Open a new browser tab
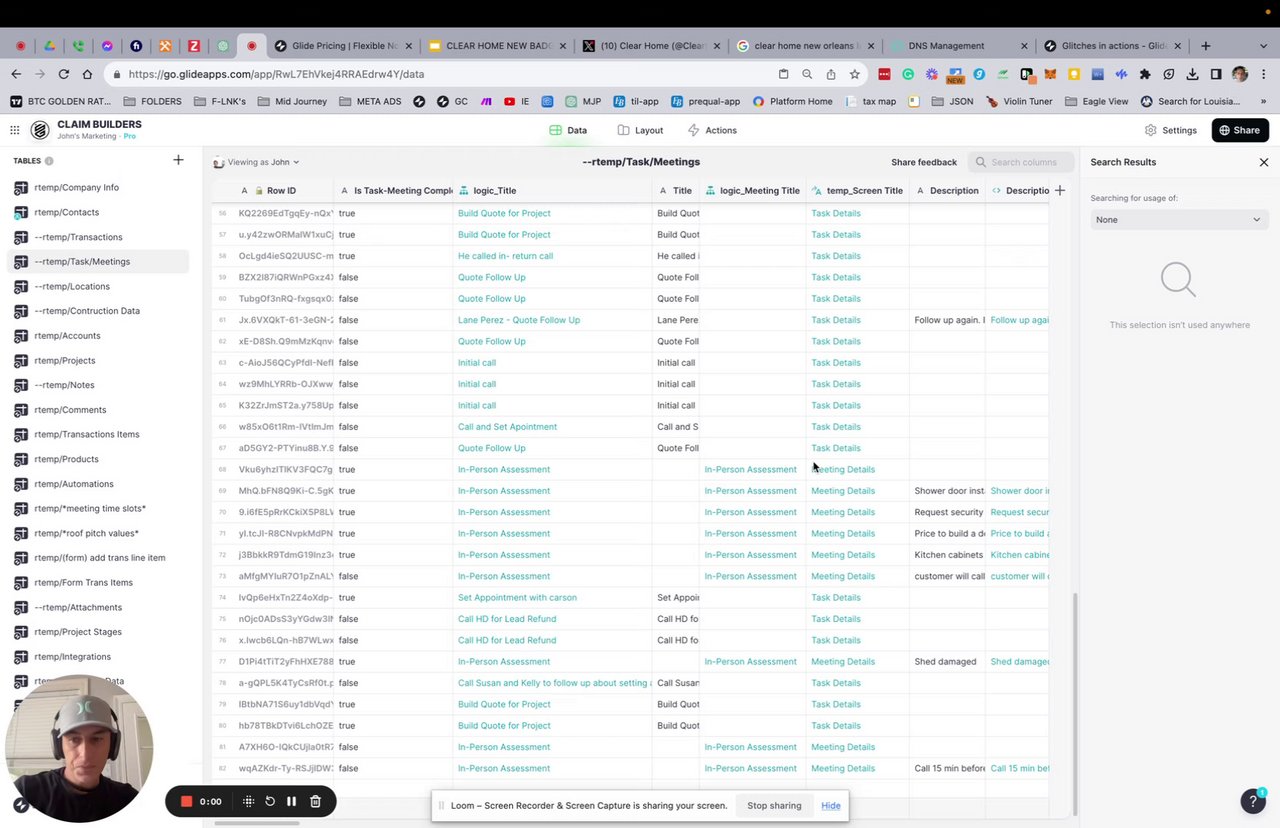Image resolution: width=1280 pixels, height=828 pixels. click(1206, 46)
